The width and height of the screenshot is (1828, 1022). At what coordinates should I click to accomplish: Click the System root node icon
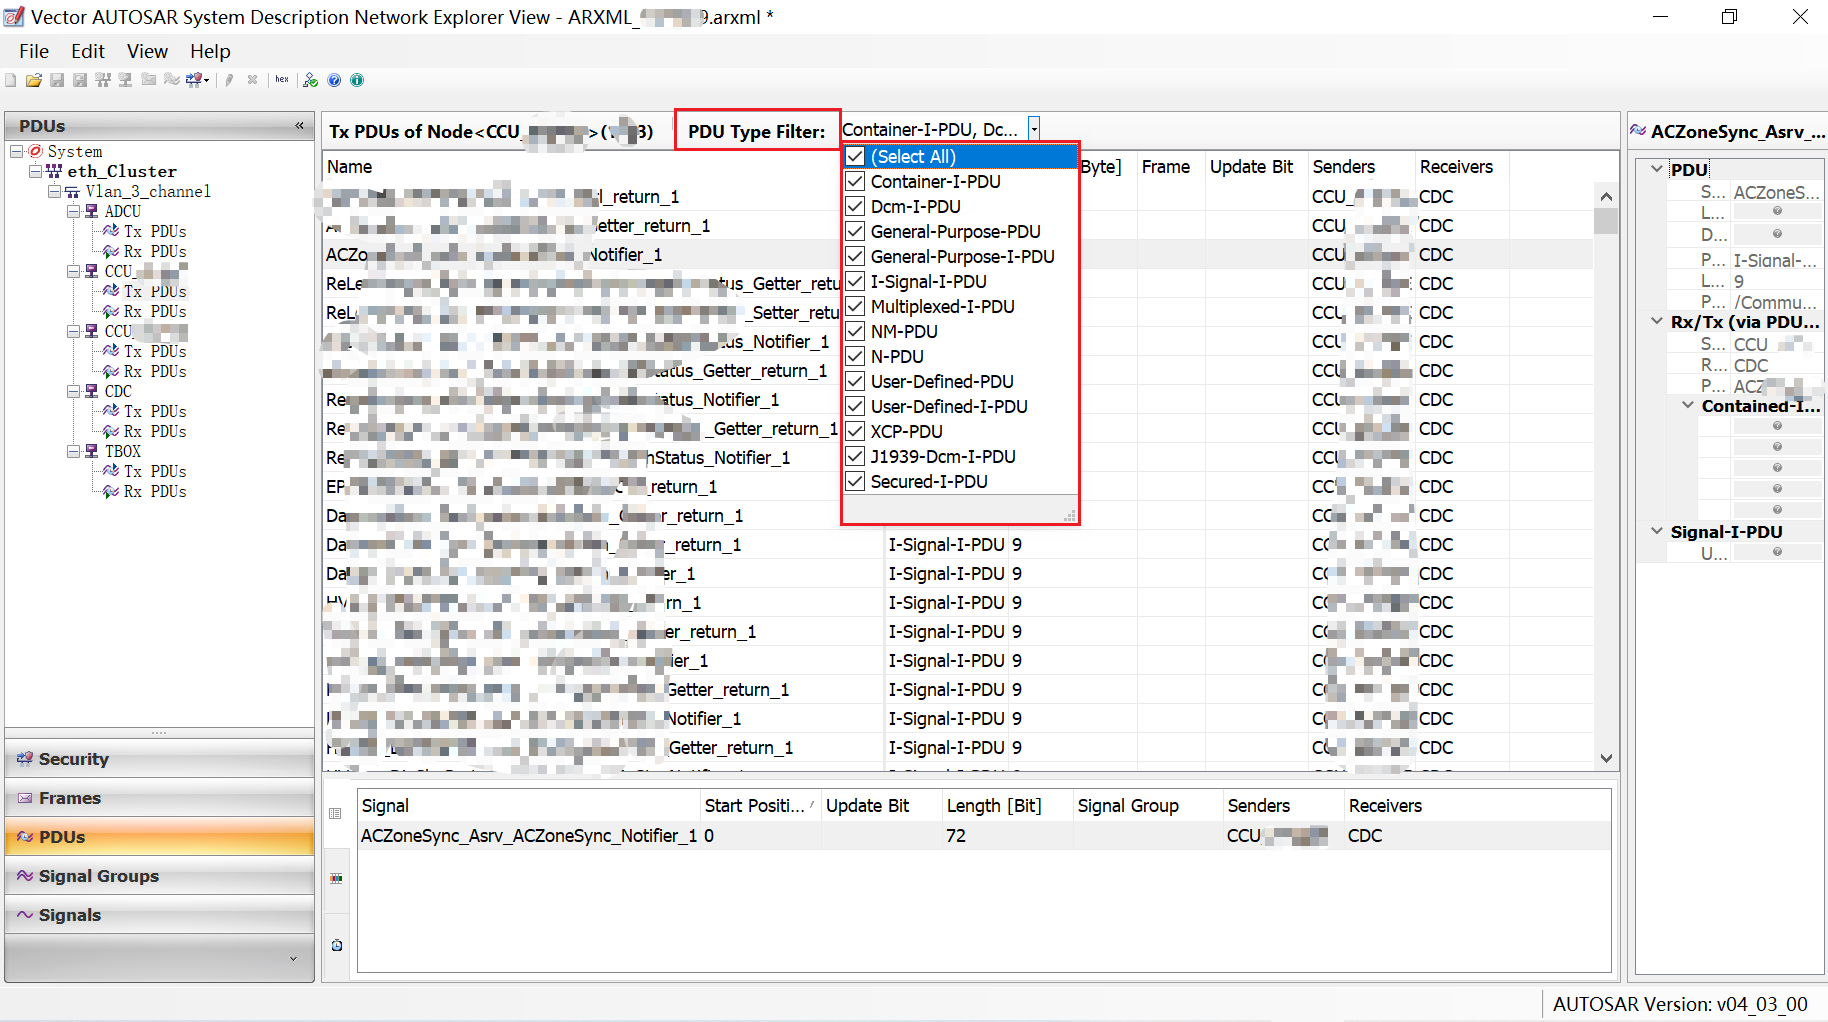(x=36, y=151)
